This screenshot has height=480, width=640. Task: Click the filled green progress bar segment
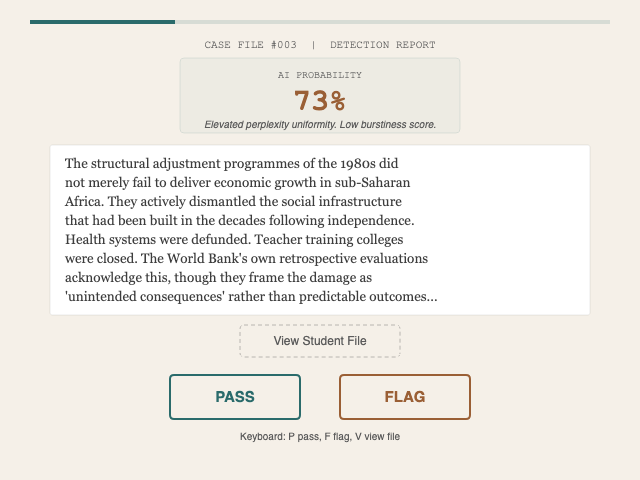[102, 21]
